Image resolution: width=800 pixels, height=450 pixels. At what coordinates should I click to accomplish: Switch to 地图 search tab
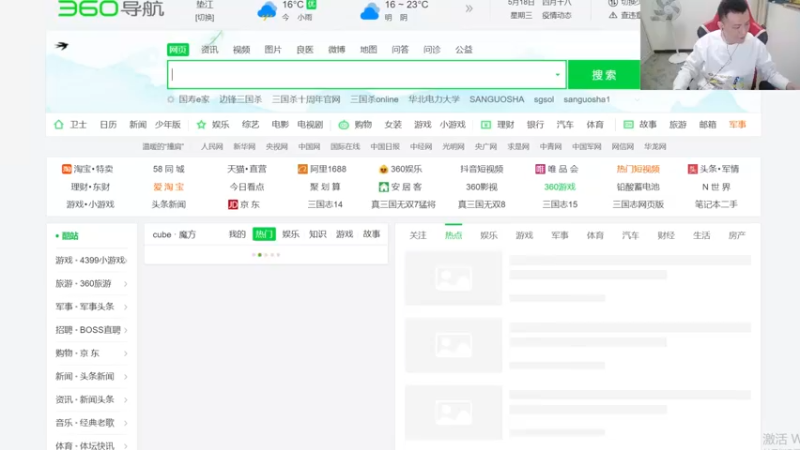click(368, 49)
